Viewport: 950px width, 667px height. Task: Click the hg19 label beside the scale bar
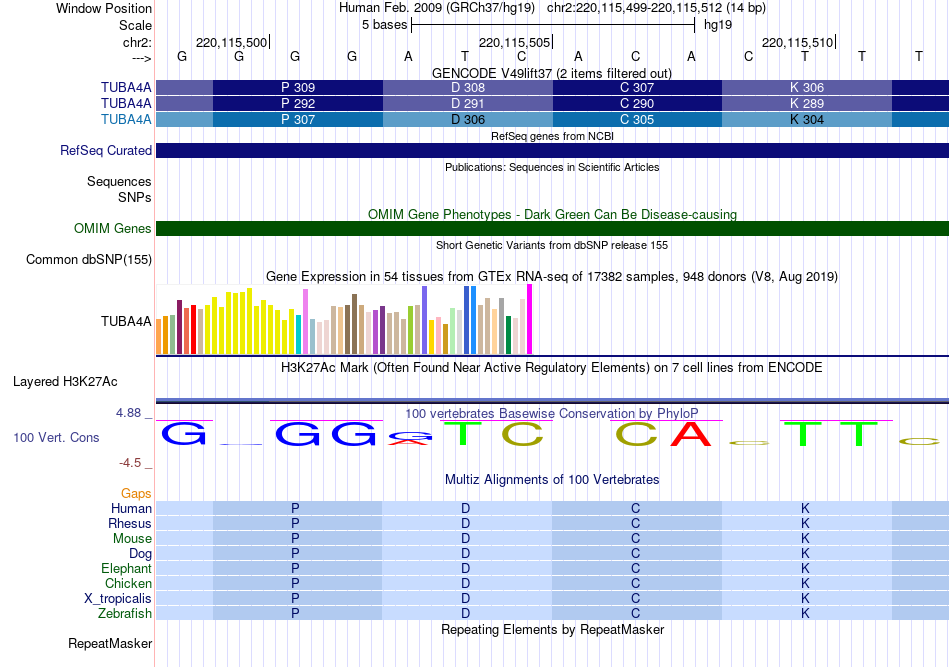click(x=718, y=25)
